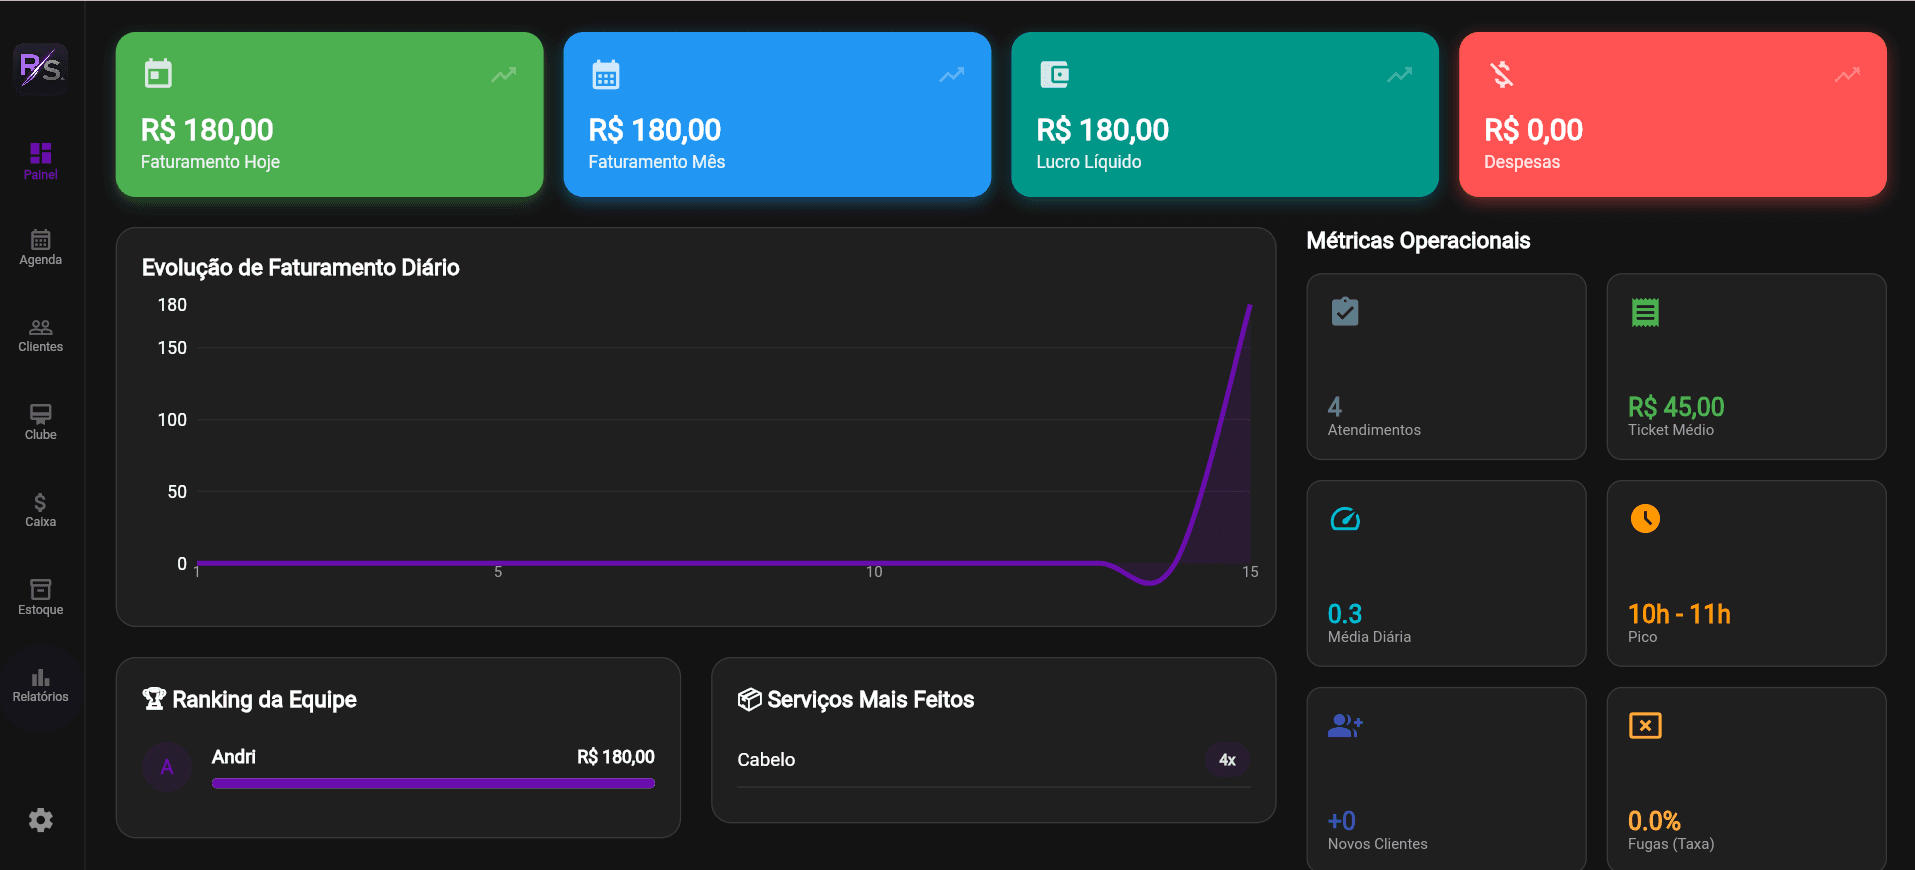The image size is (1915, 870).
Task: Go to Clientes in sidebar
Action: [x=40, y=336]
